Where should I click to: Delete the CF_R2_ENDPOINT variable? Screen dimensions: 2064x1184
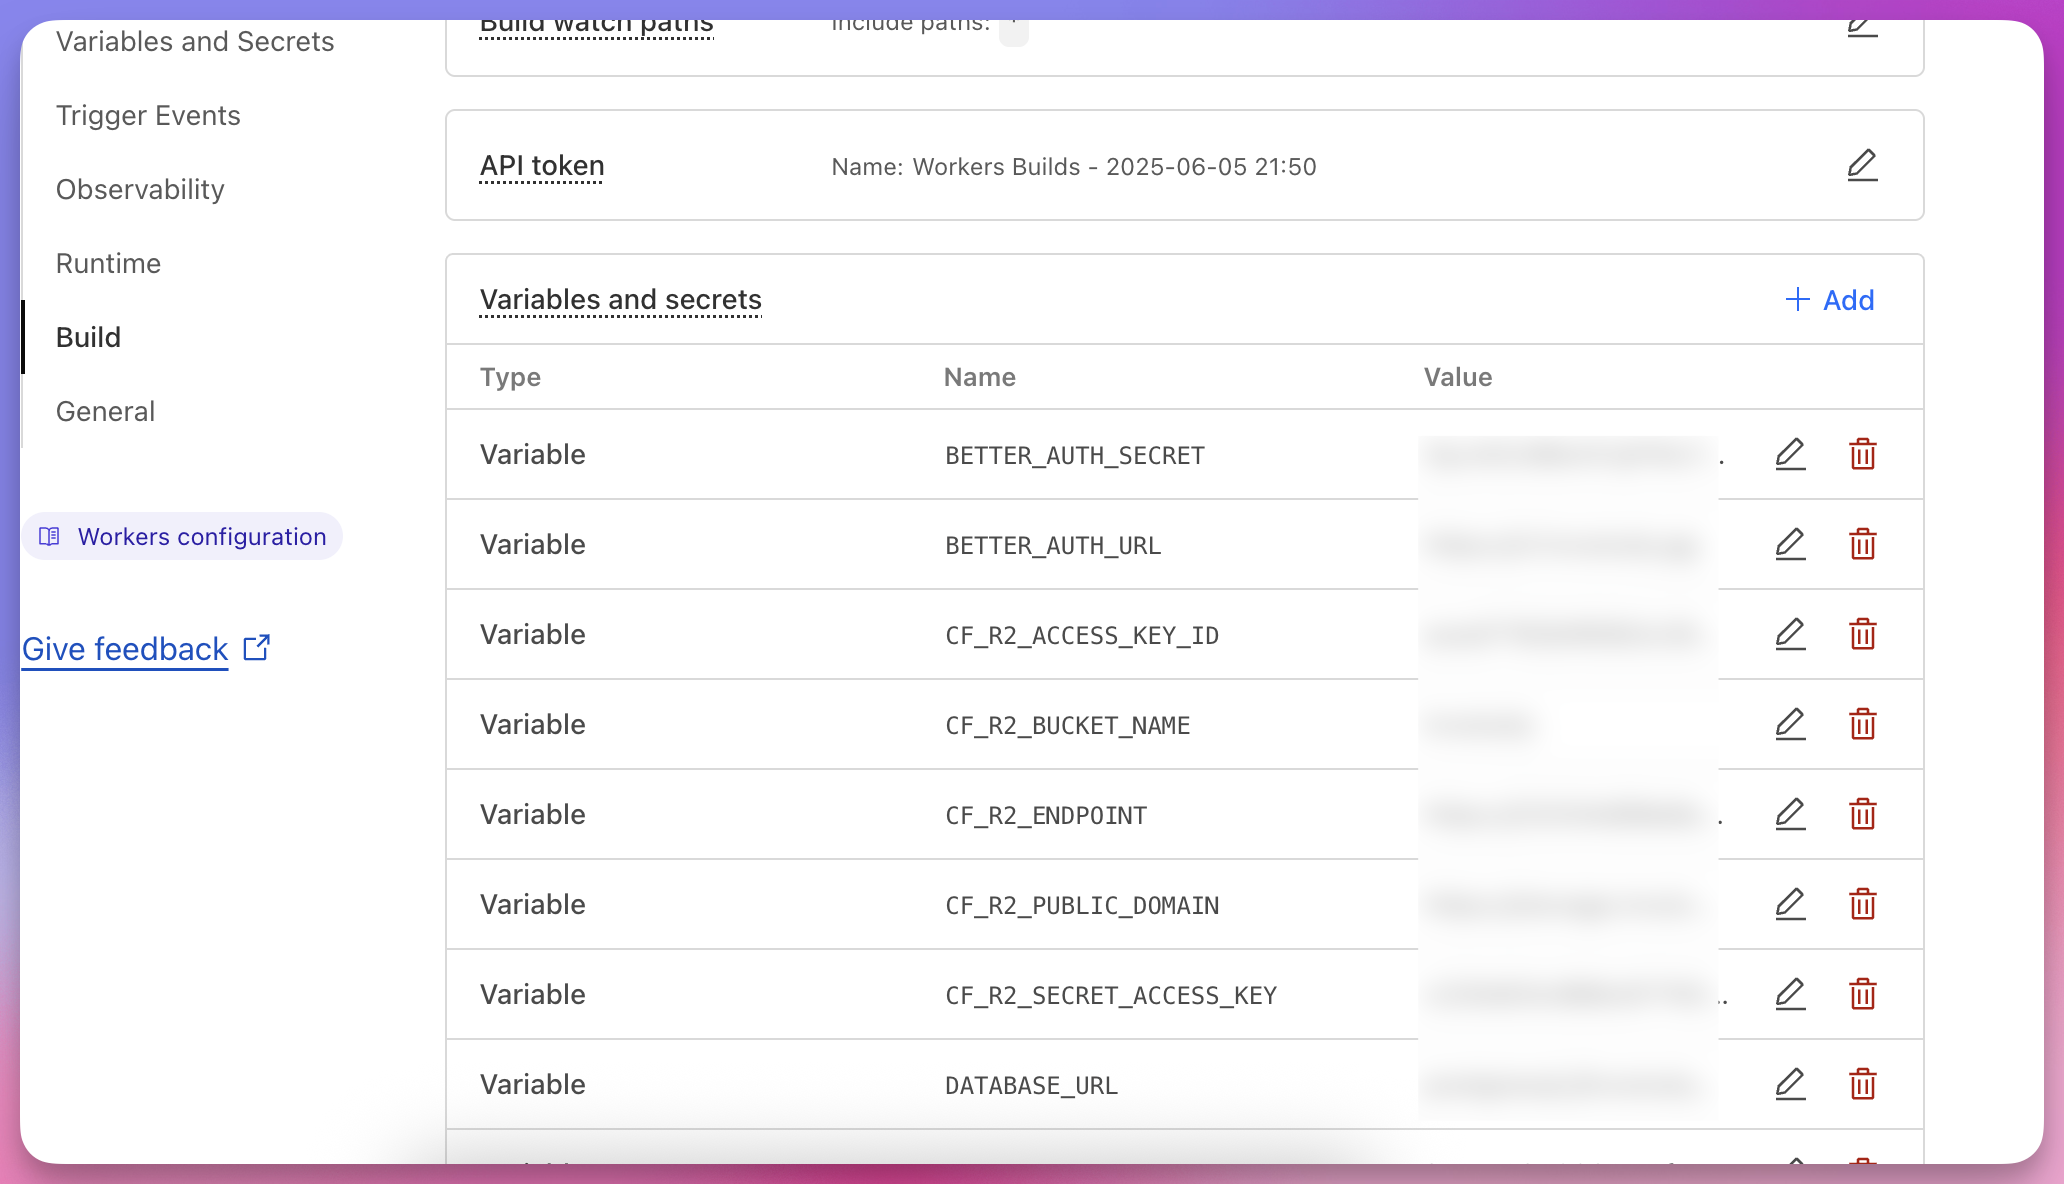tap(1862, 814)
